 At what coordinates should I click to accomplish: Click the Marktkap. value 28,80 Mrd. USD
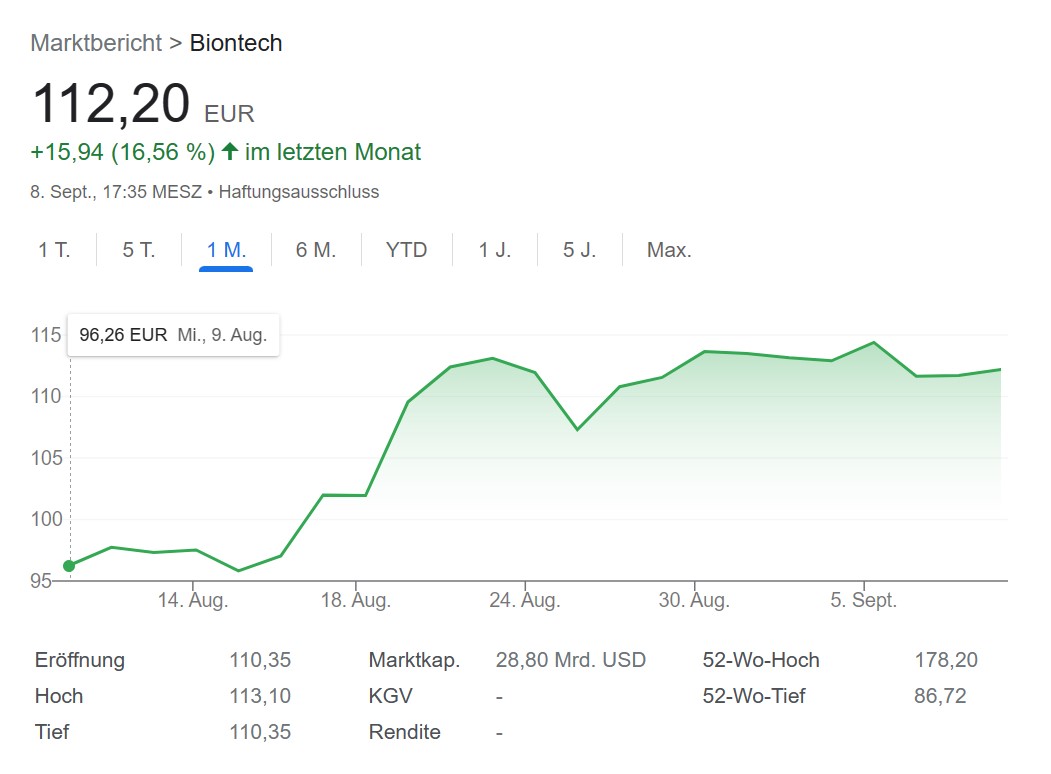570,660
